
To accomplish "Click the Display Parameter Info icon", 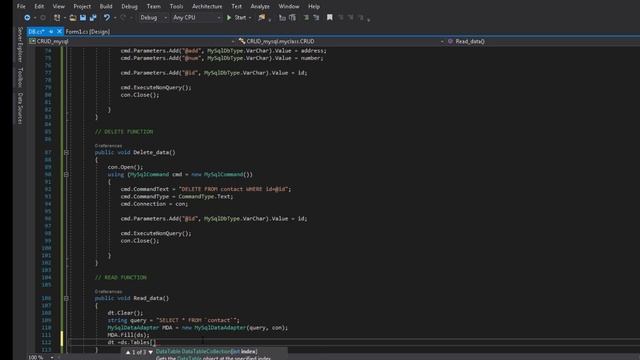I will click(x=292, y=18).
